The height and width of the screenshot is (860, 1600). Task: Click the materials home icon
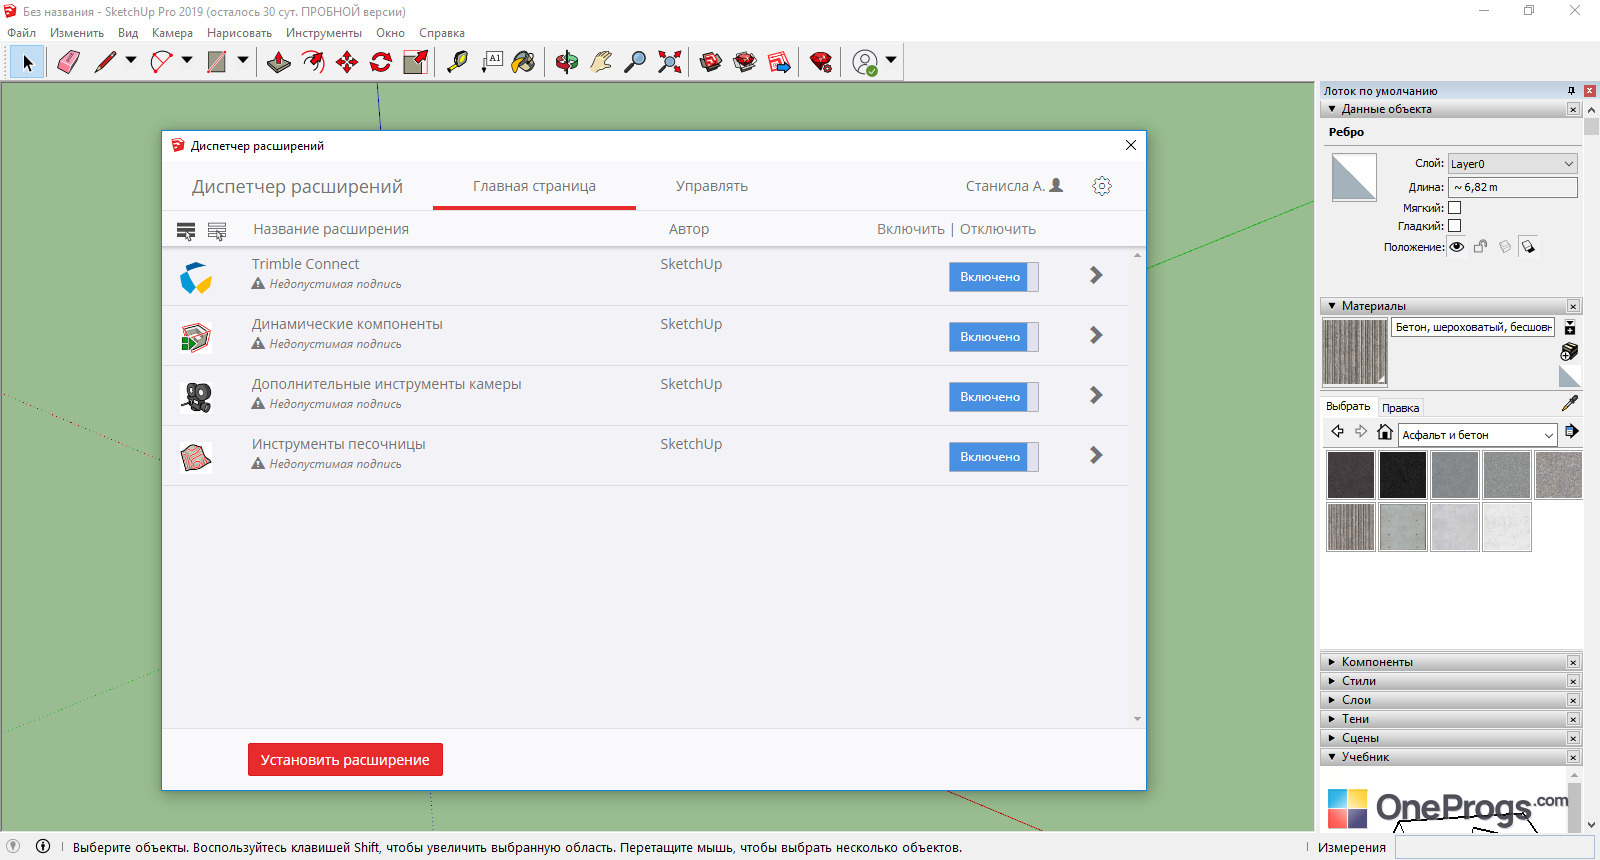pos(1385,432)
